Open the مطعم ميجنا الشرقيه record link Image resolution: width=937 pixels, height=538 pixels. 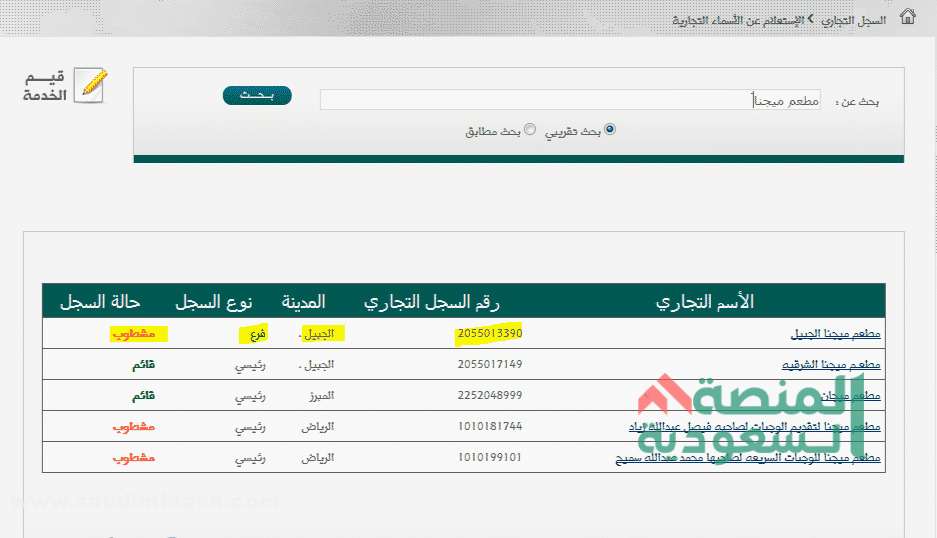830,365
